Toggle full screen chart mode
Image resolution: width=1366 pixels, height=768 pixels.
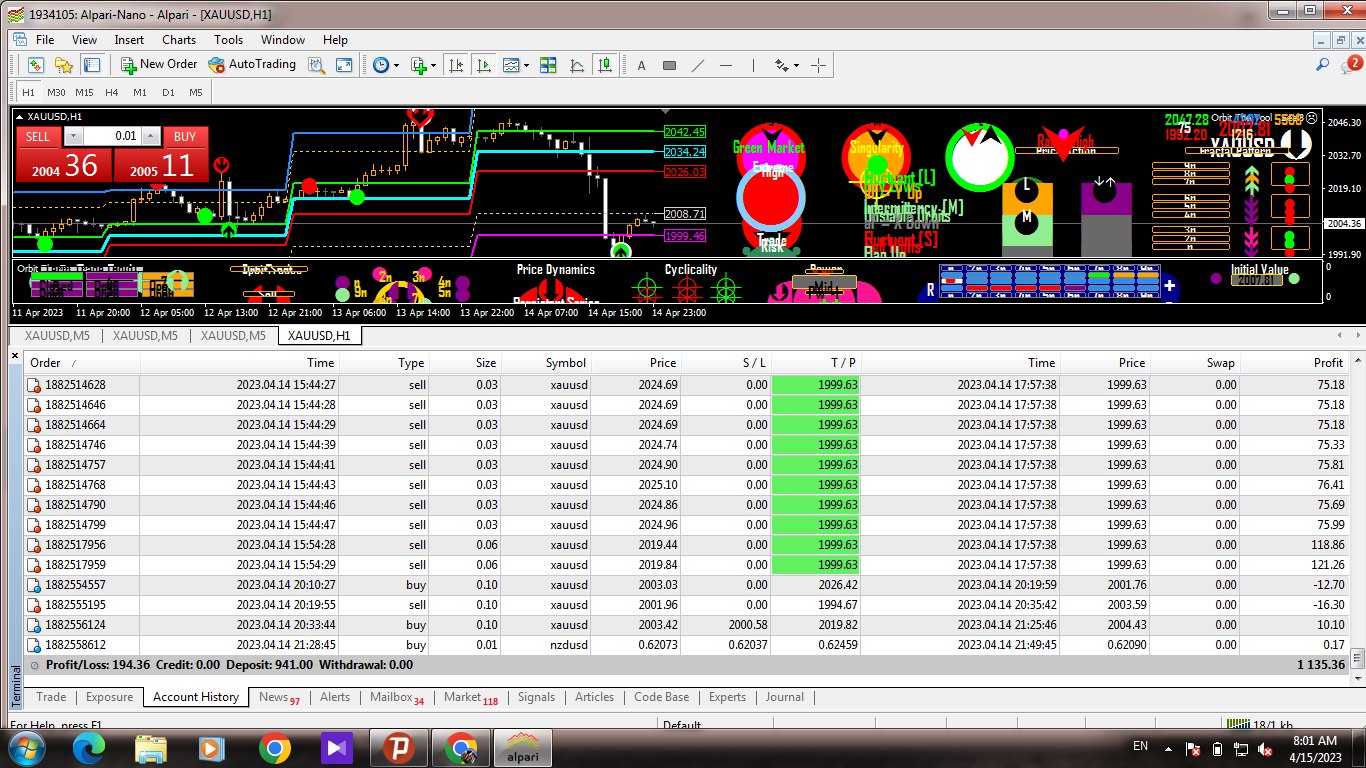pos(344,65)
